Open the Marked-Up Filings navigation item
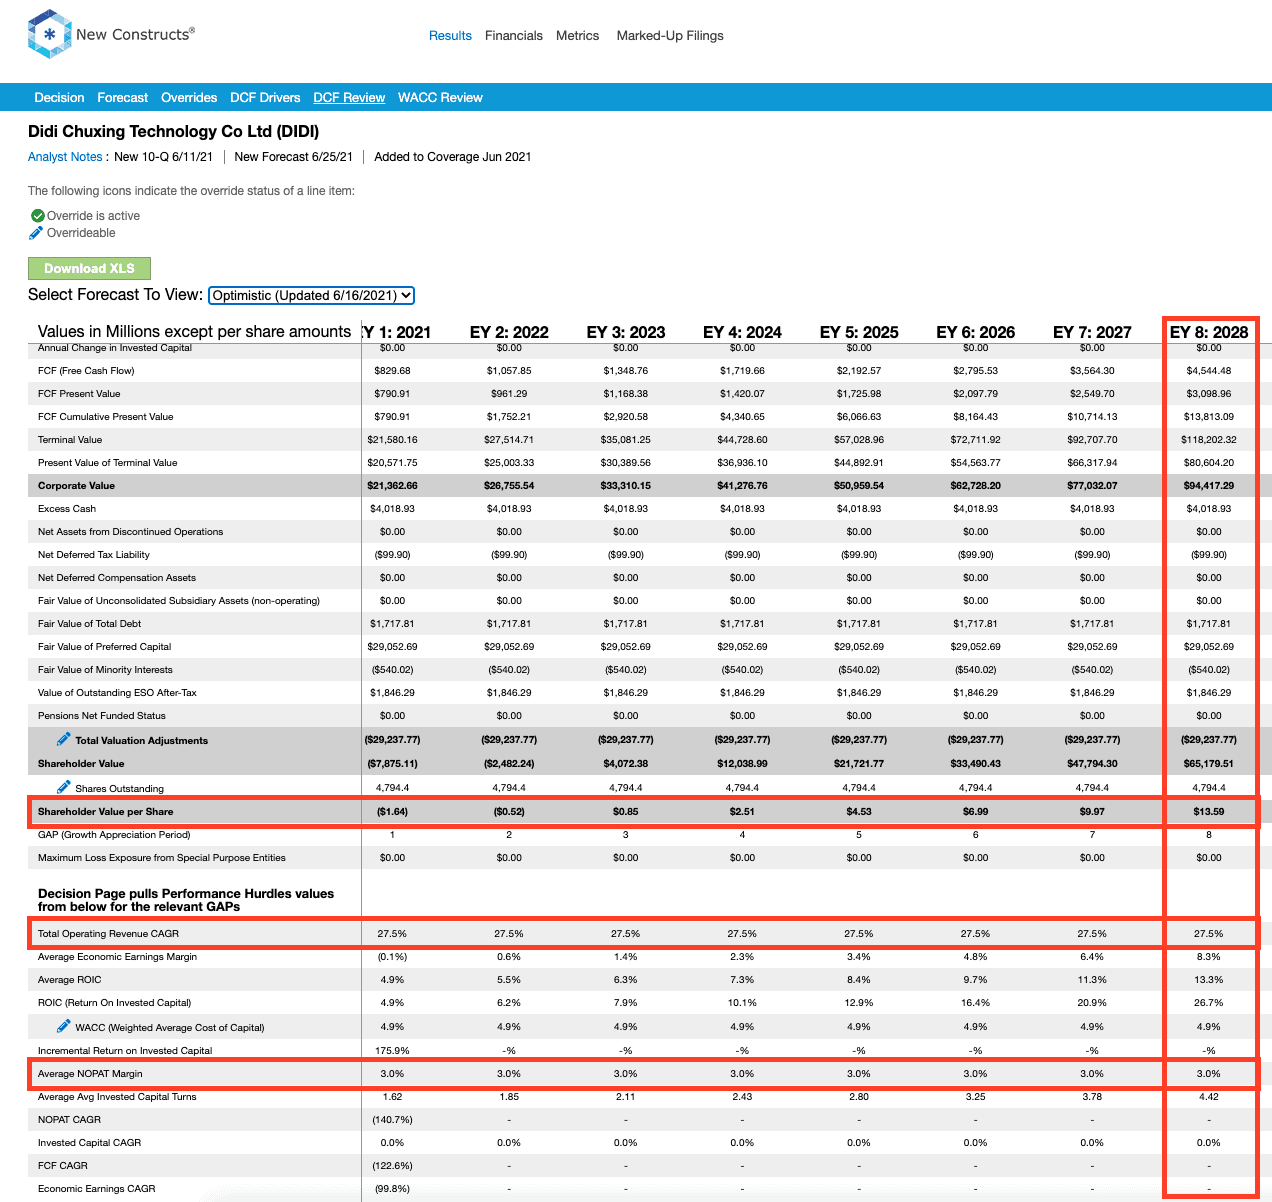Viewport: 1272px width, 1202px height. [670, 36]
